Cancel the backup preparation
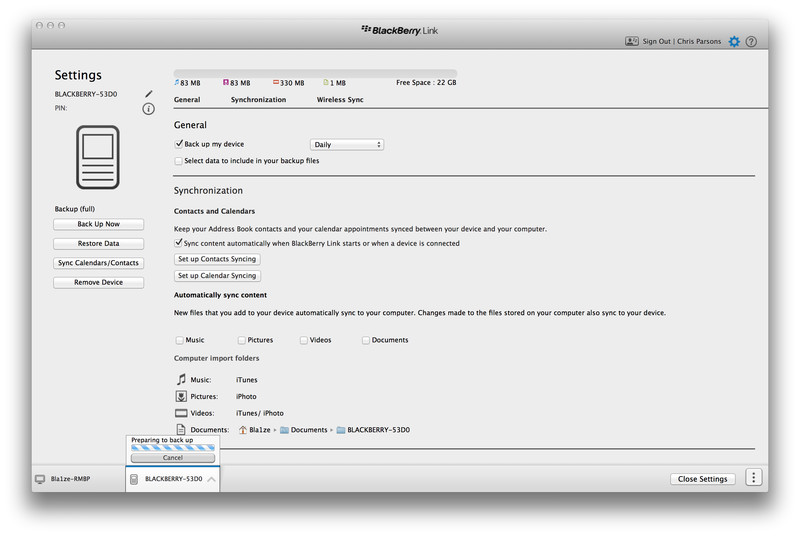This screenshot has height=536, width=800. point(173,458)
